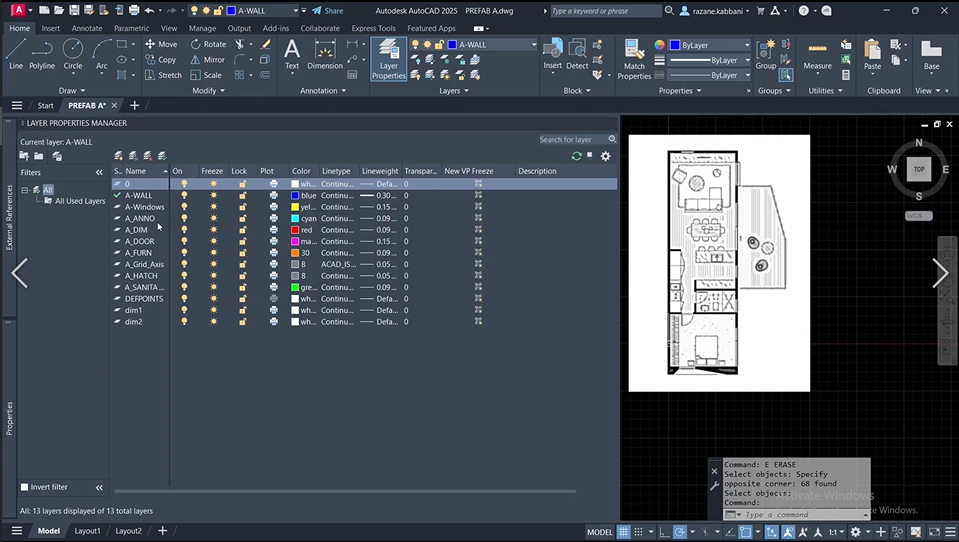Image resolution: width=959 pixels, height=542 pixels.
Task: Open the Measure utility tool
Action: pyautogui.click(x=817, y=54)
